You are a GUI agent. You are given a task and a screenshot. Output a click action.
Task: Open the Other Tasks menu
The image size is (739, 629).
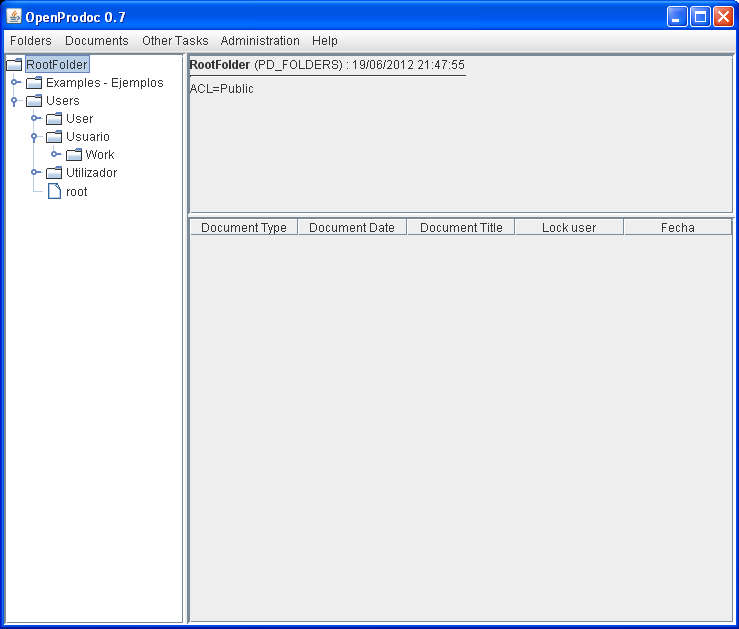click(175, 41)
